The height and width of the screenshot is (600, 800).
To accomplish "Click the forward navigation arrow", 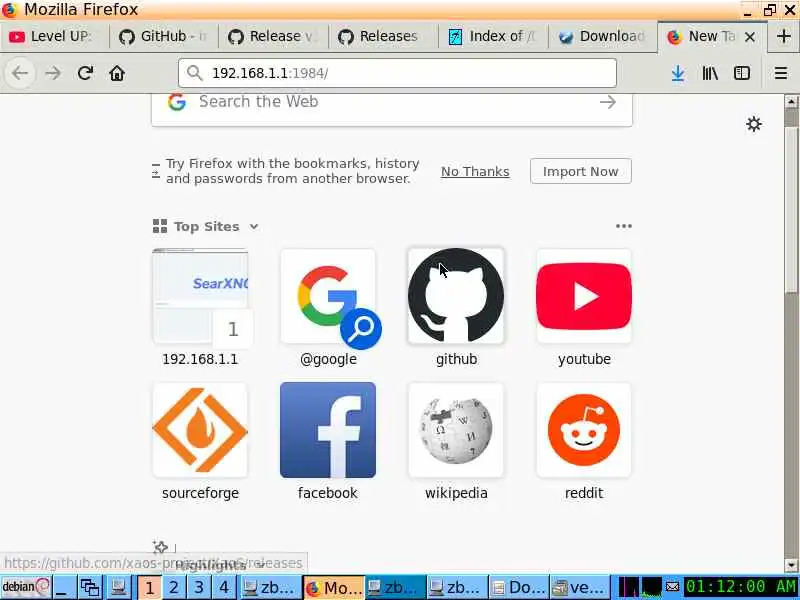I will 53,73.
